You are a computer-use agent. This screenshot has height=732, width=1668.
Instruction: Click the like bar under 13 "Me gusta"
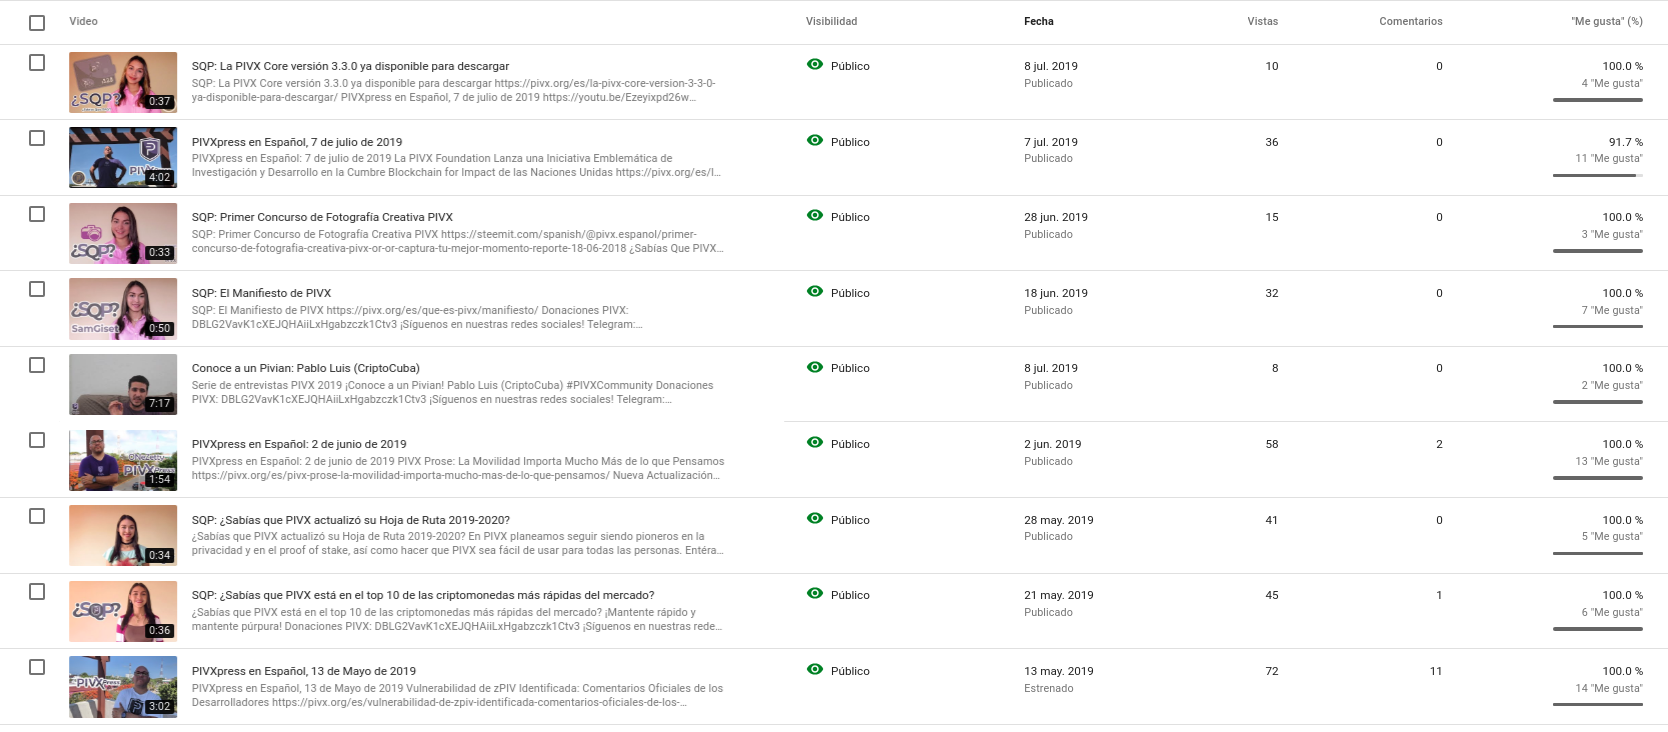coord(1598,478)
